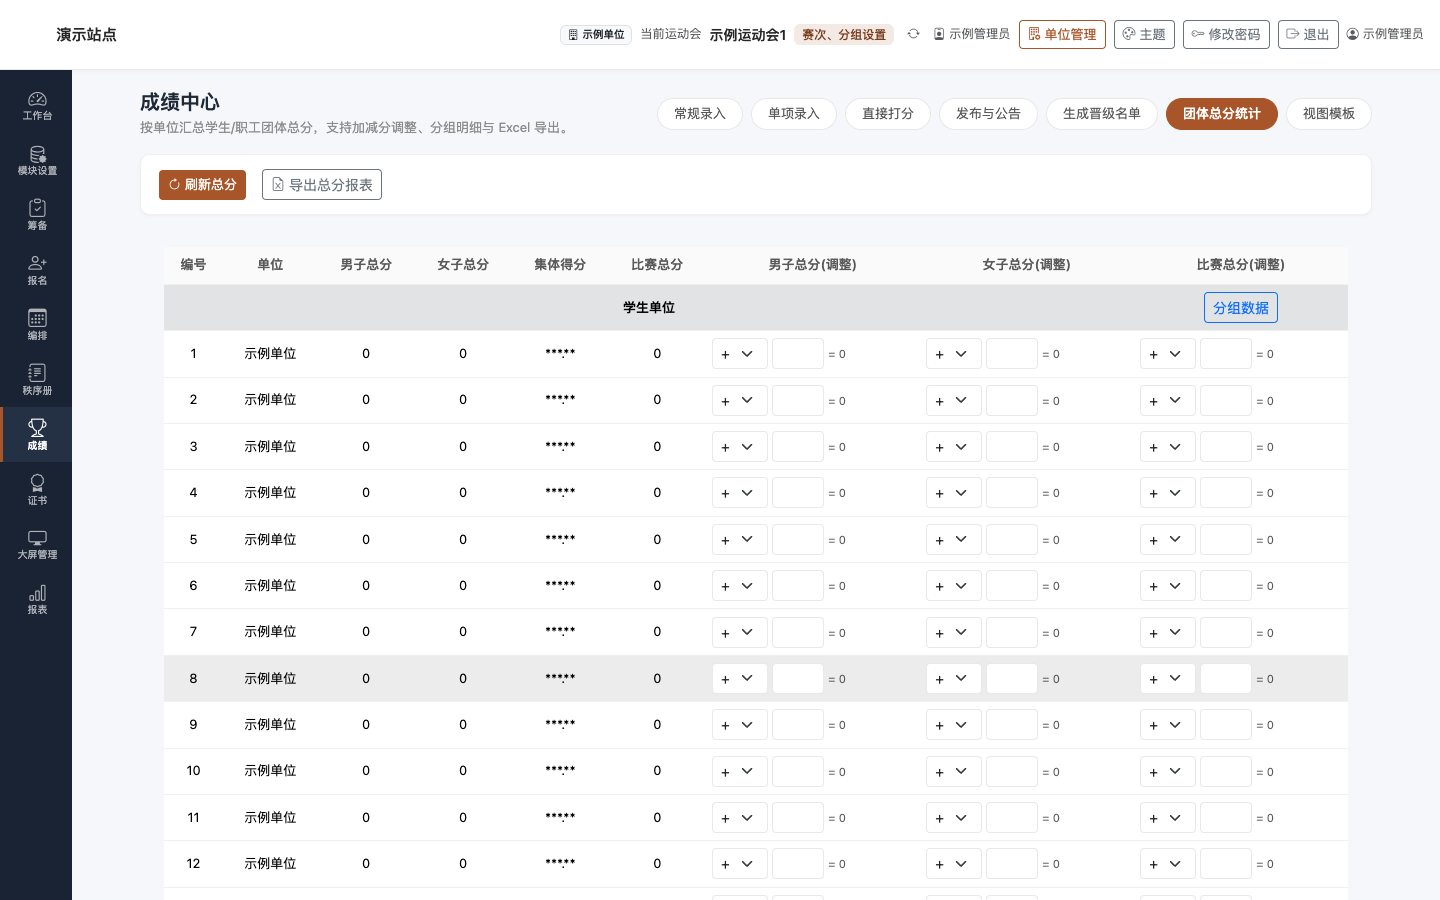The image size is (1440, 900).
Task: Open row 8 比赛总分 adjustment sign dropdown
Action: pos(1168,679)
